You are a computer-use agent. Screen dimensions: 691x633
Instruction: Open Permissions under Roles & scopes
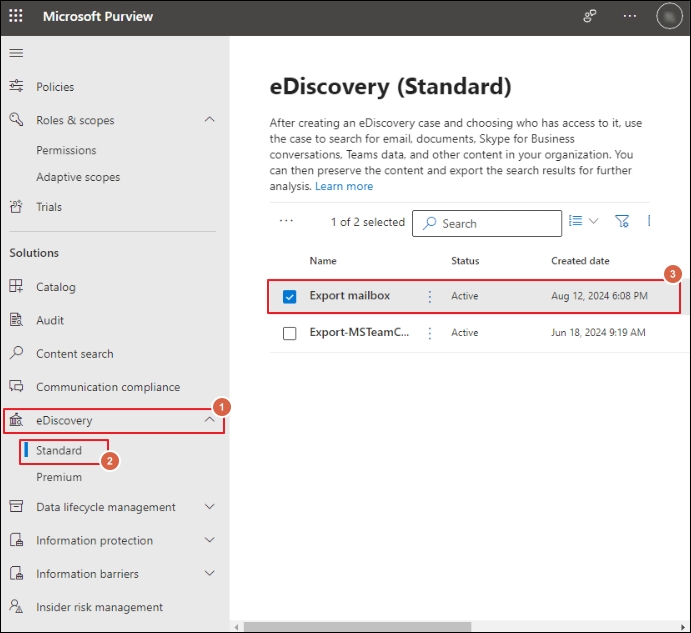[x=66, y=150]
